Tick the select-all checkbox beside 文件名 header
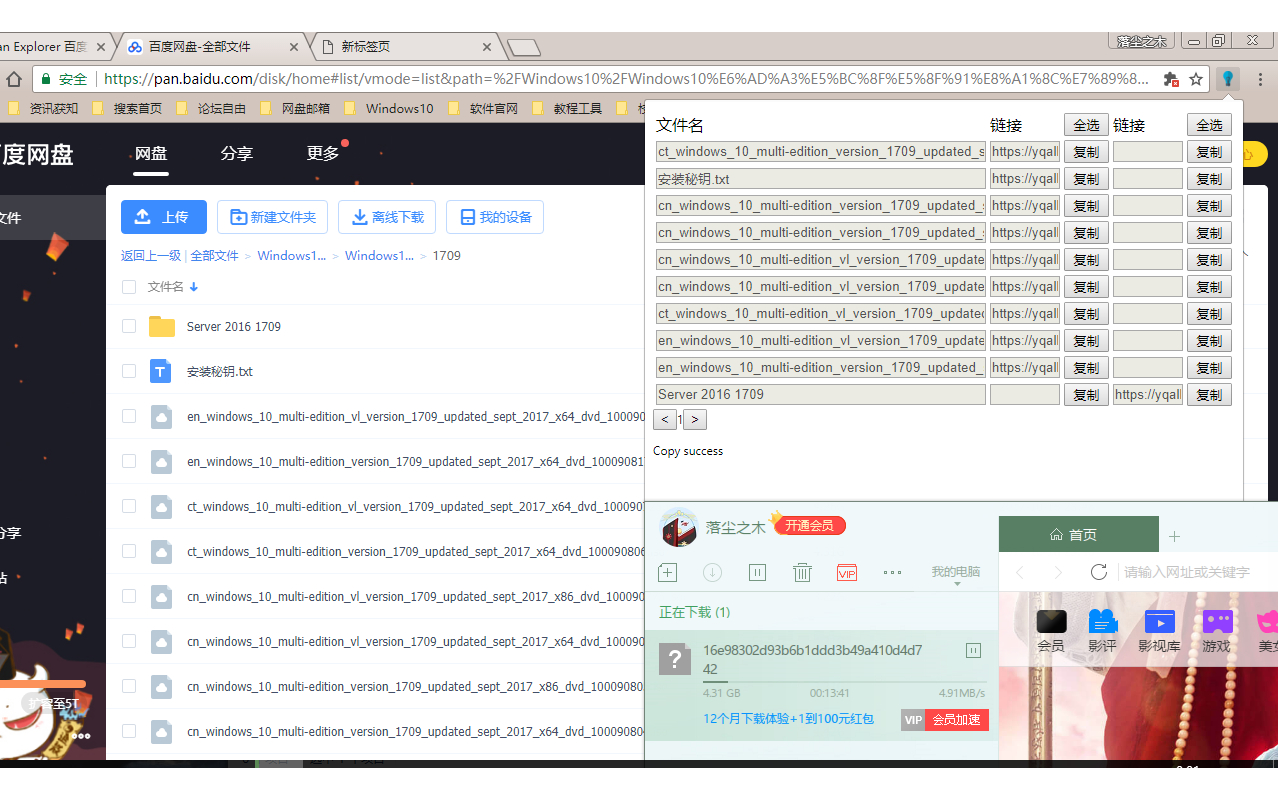The width and height of the screenshot is (1280, 800). tap(128, 287)
